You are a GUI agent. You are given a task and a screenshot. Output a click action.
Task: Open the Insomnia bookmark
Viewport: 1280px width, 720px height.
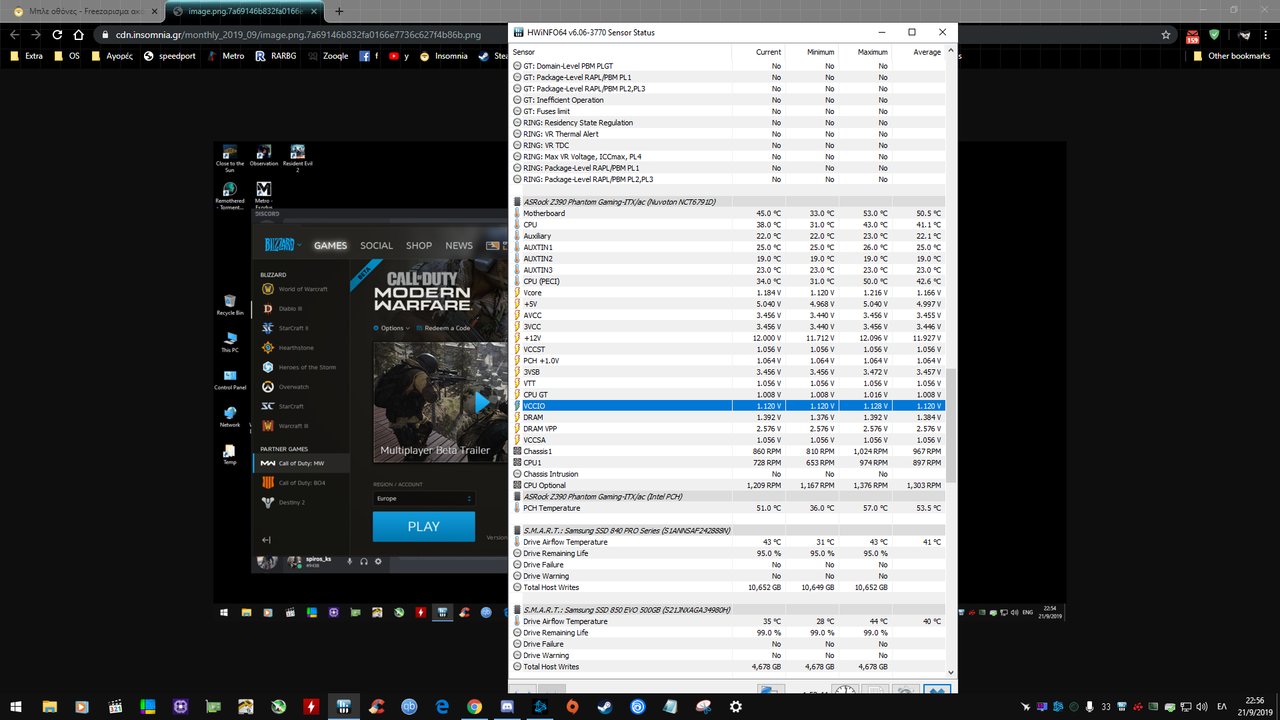click(x=444, y=56)
